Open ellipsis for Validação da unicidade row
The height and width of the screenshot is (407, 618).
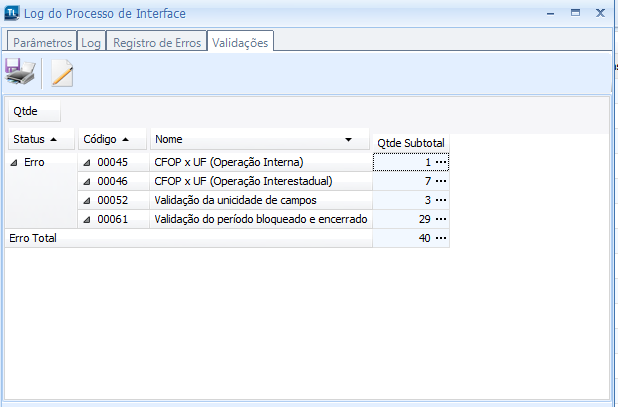441,200
